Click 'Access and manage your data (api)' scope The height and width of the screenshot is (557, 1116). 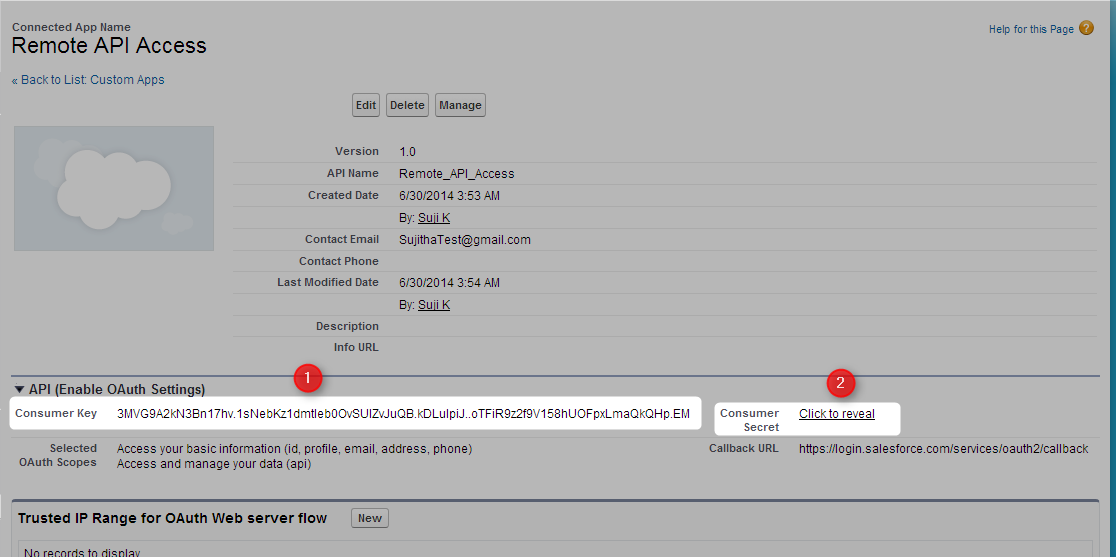click(214, 464)
